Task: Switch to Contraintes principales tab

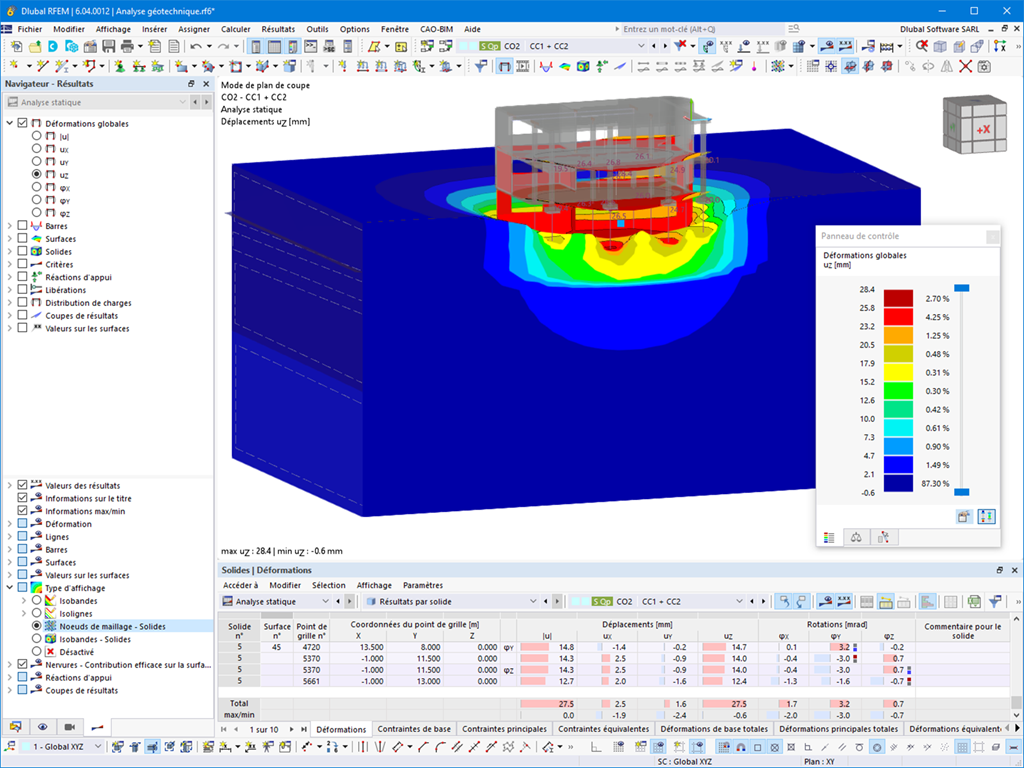Action: coord(504,729)
